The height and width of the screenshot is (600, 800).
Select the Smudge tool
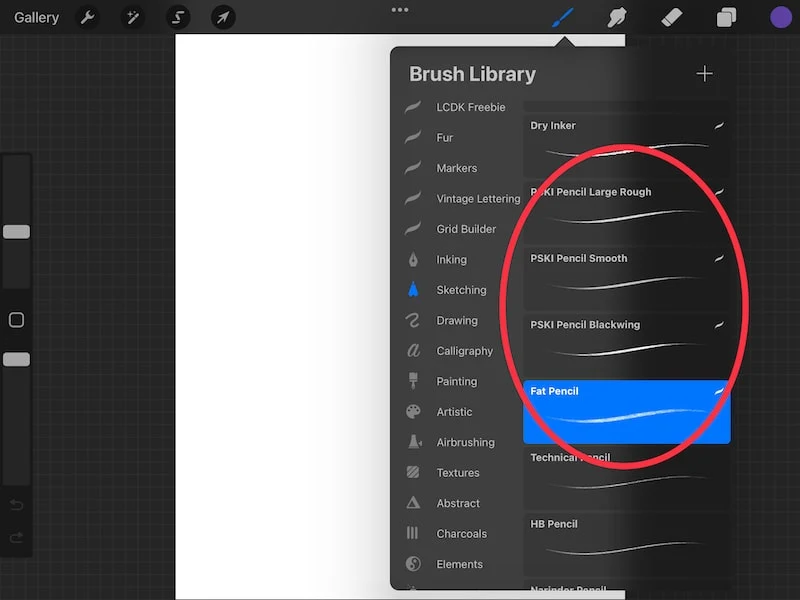coord(617,17)
